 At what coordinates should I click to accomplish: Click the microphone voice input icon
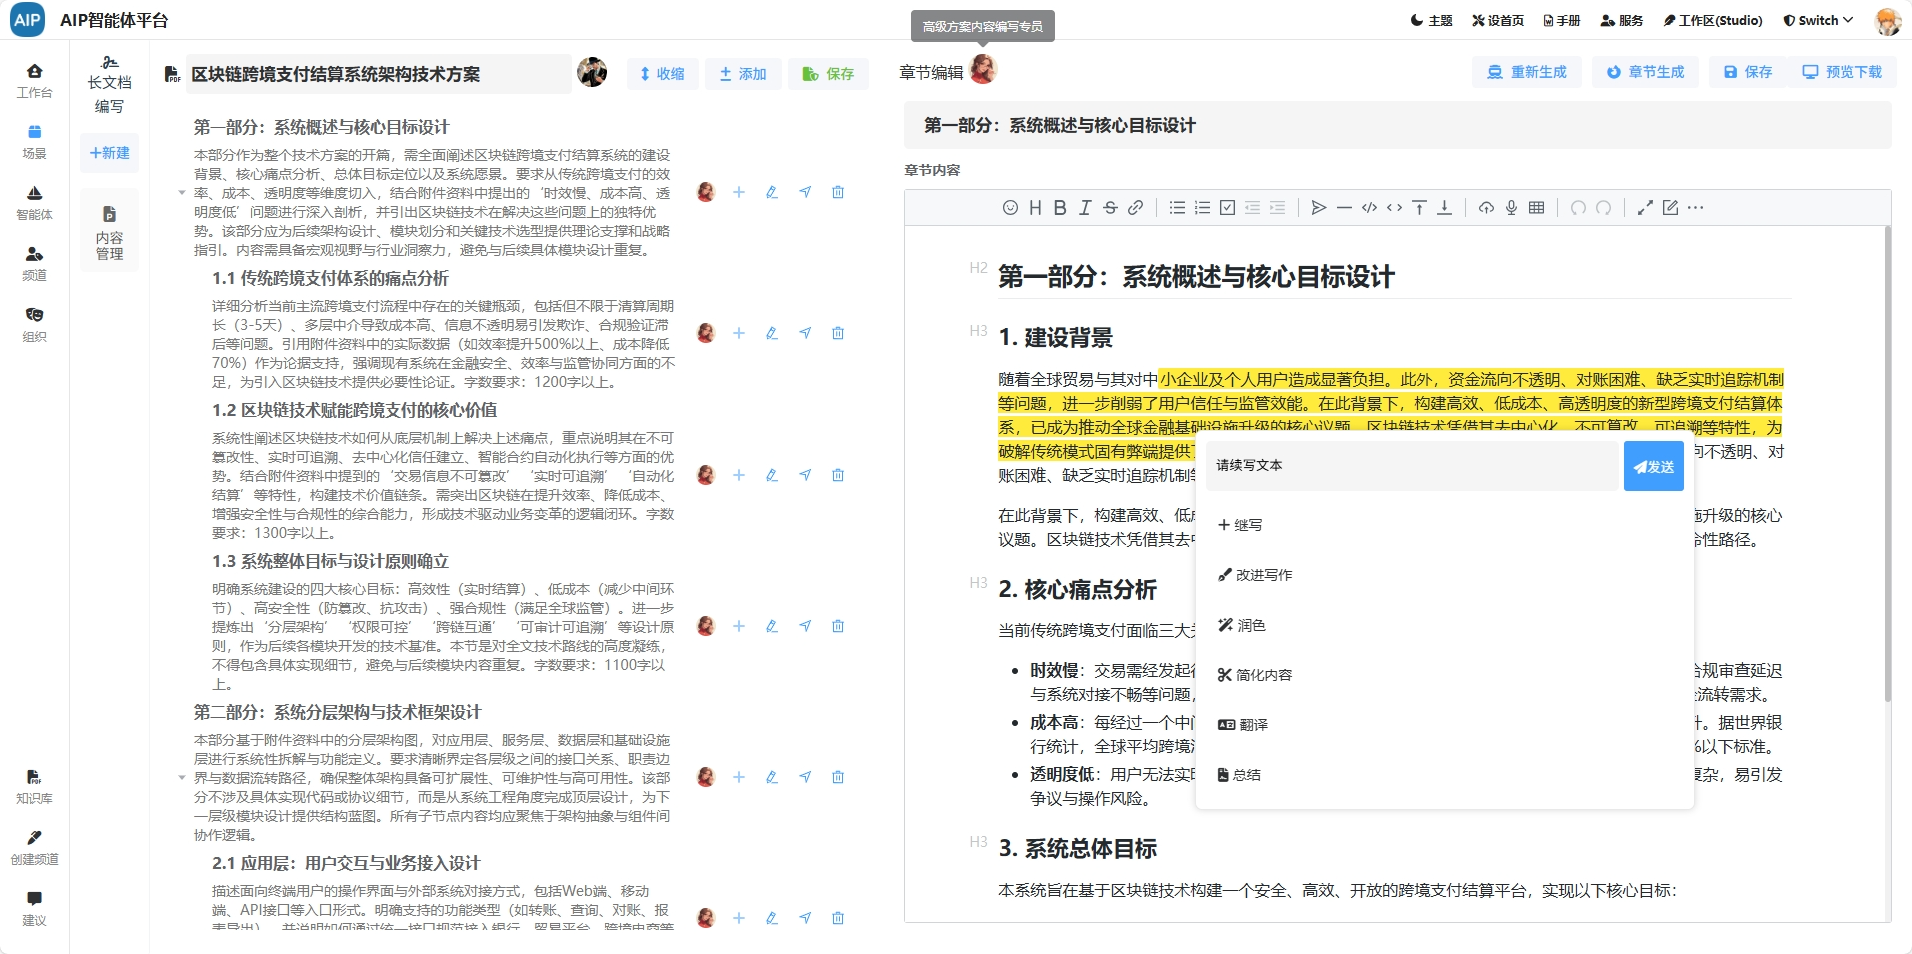(x=1511, y=208)
